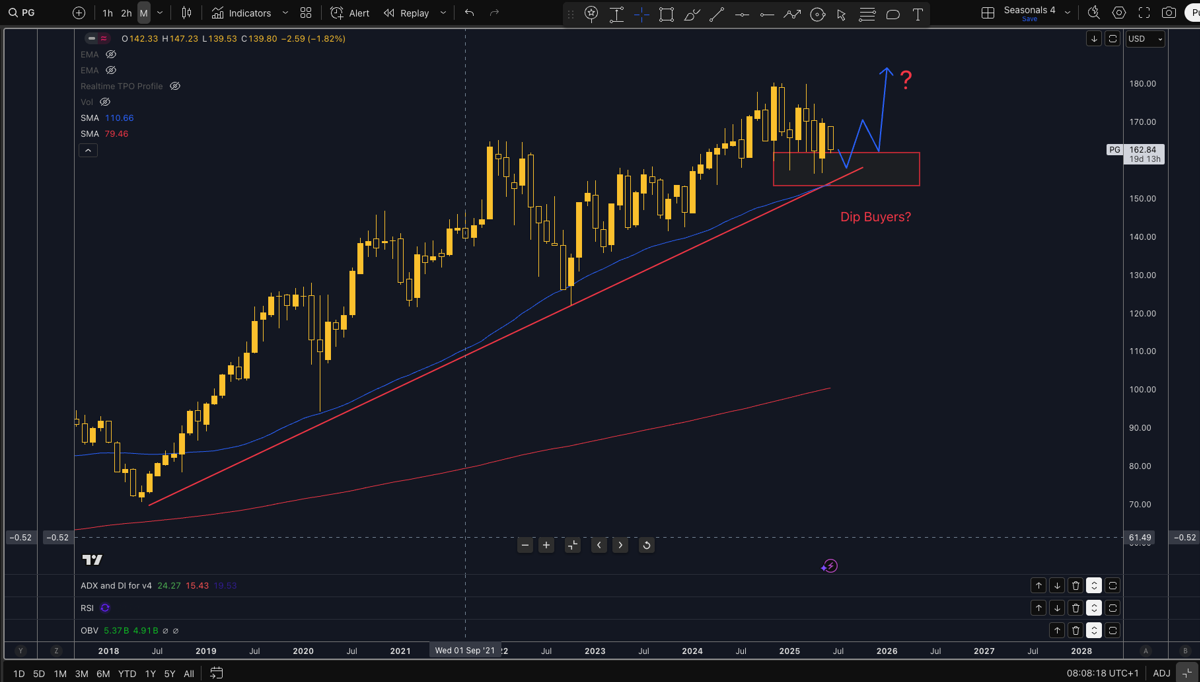Expand the Indicators favorites dropdown arrow

pos(285,13)
